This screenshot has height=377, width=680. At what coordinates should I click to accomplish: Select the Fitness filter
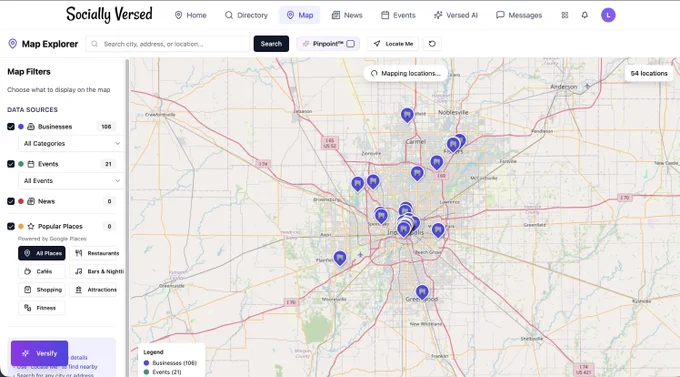[42, 308]
